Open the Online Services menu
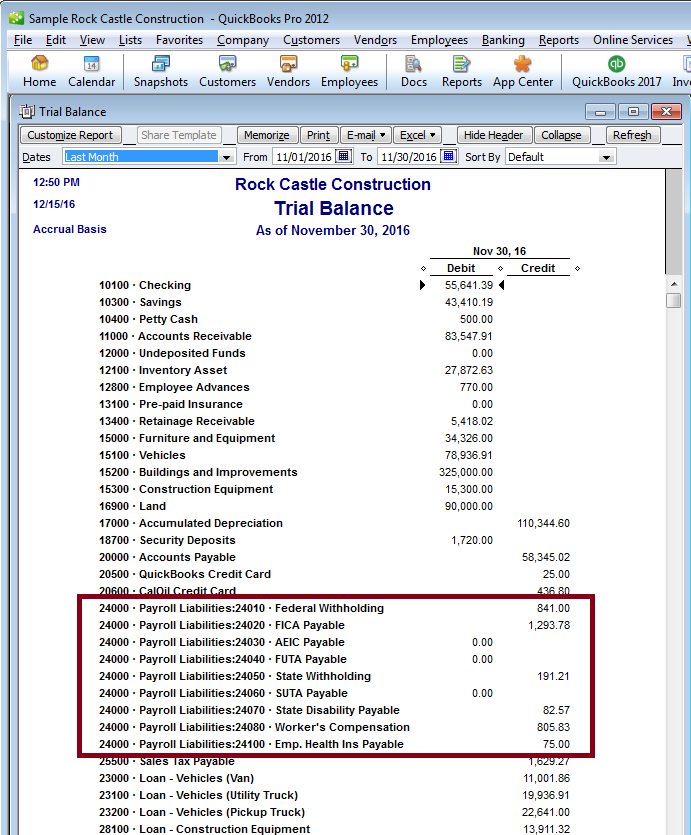This screenshot has width=691, height=835. click(x=633, y=40)
